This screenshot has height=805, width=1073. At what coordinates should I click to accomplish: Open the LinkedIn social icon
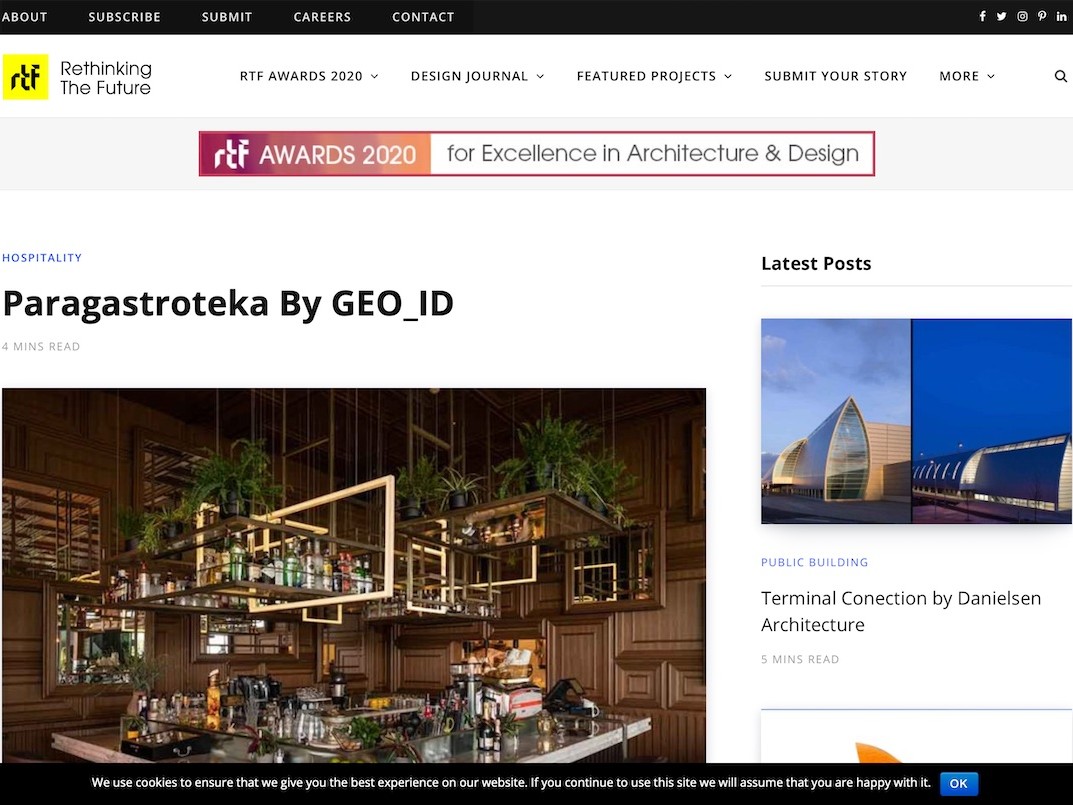pos(1061,16)
